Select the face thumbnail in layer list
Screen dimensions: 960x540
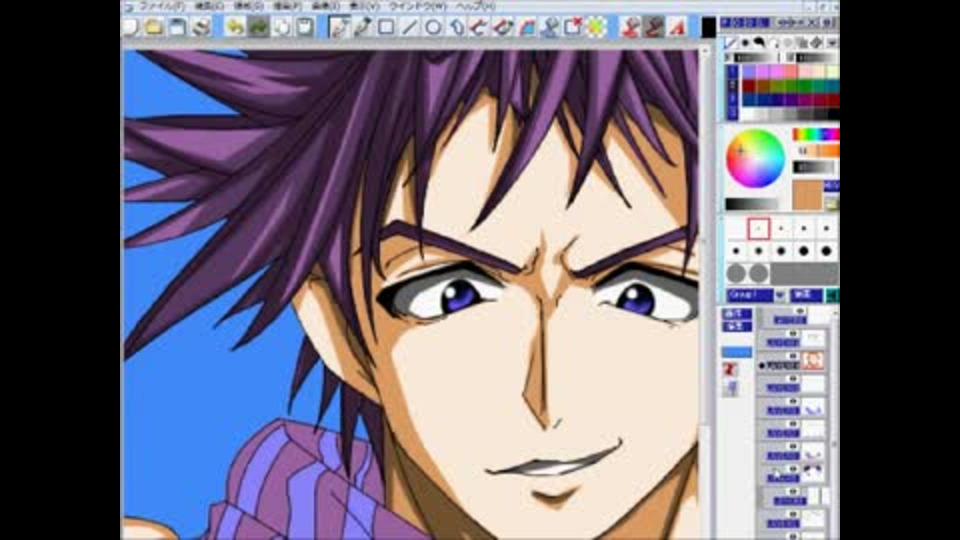pos(813,361)
